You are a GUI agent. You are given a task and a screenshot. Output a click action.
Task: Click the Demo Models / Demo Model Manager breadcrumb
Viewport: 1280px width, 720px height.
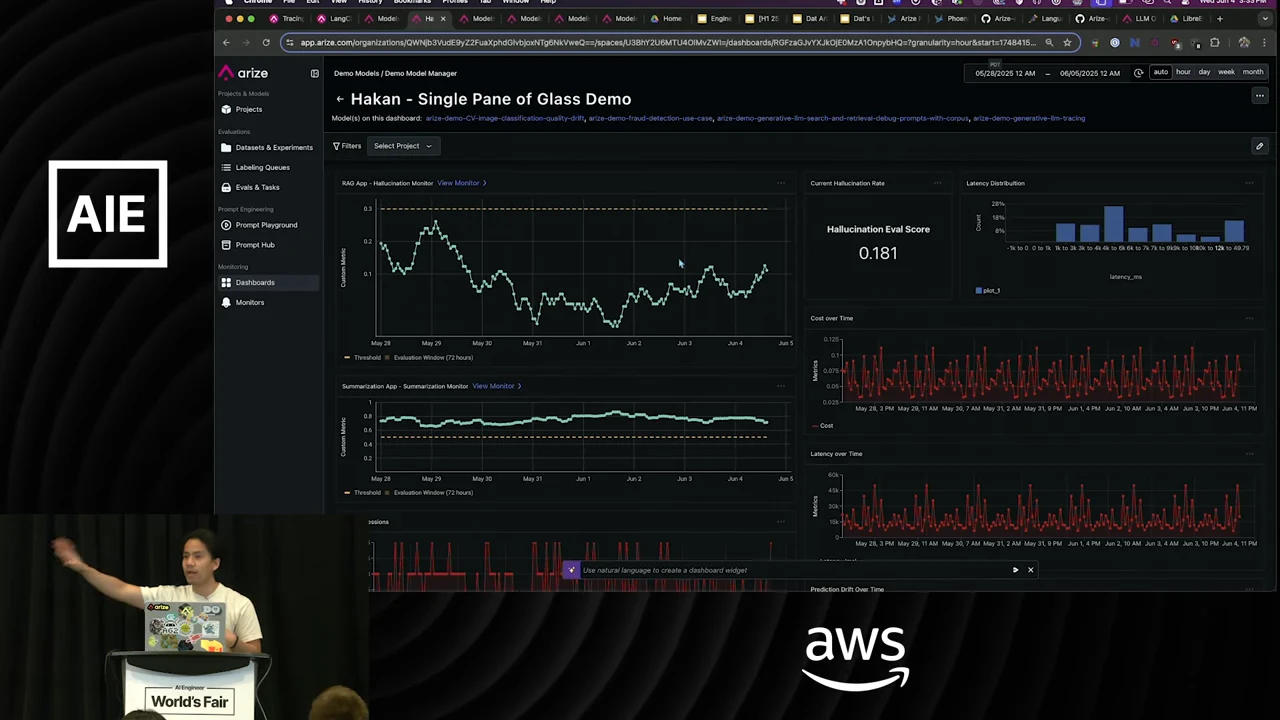tap(395, 73)
